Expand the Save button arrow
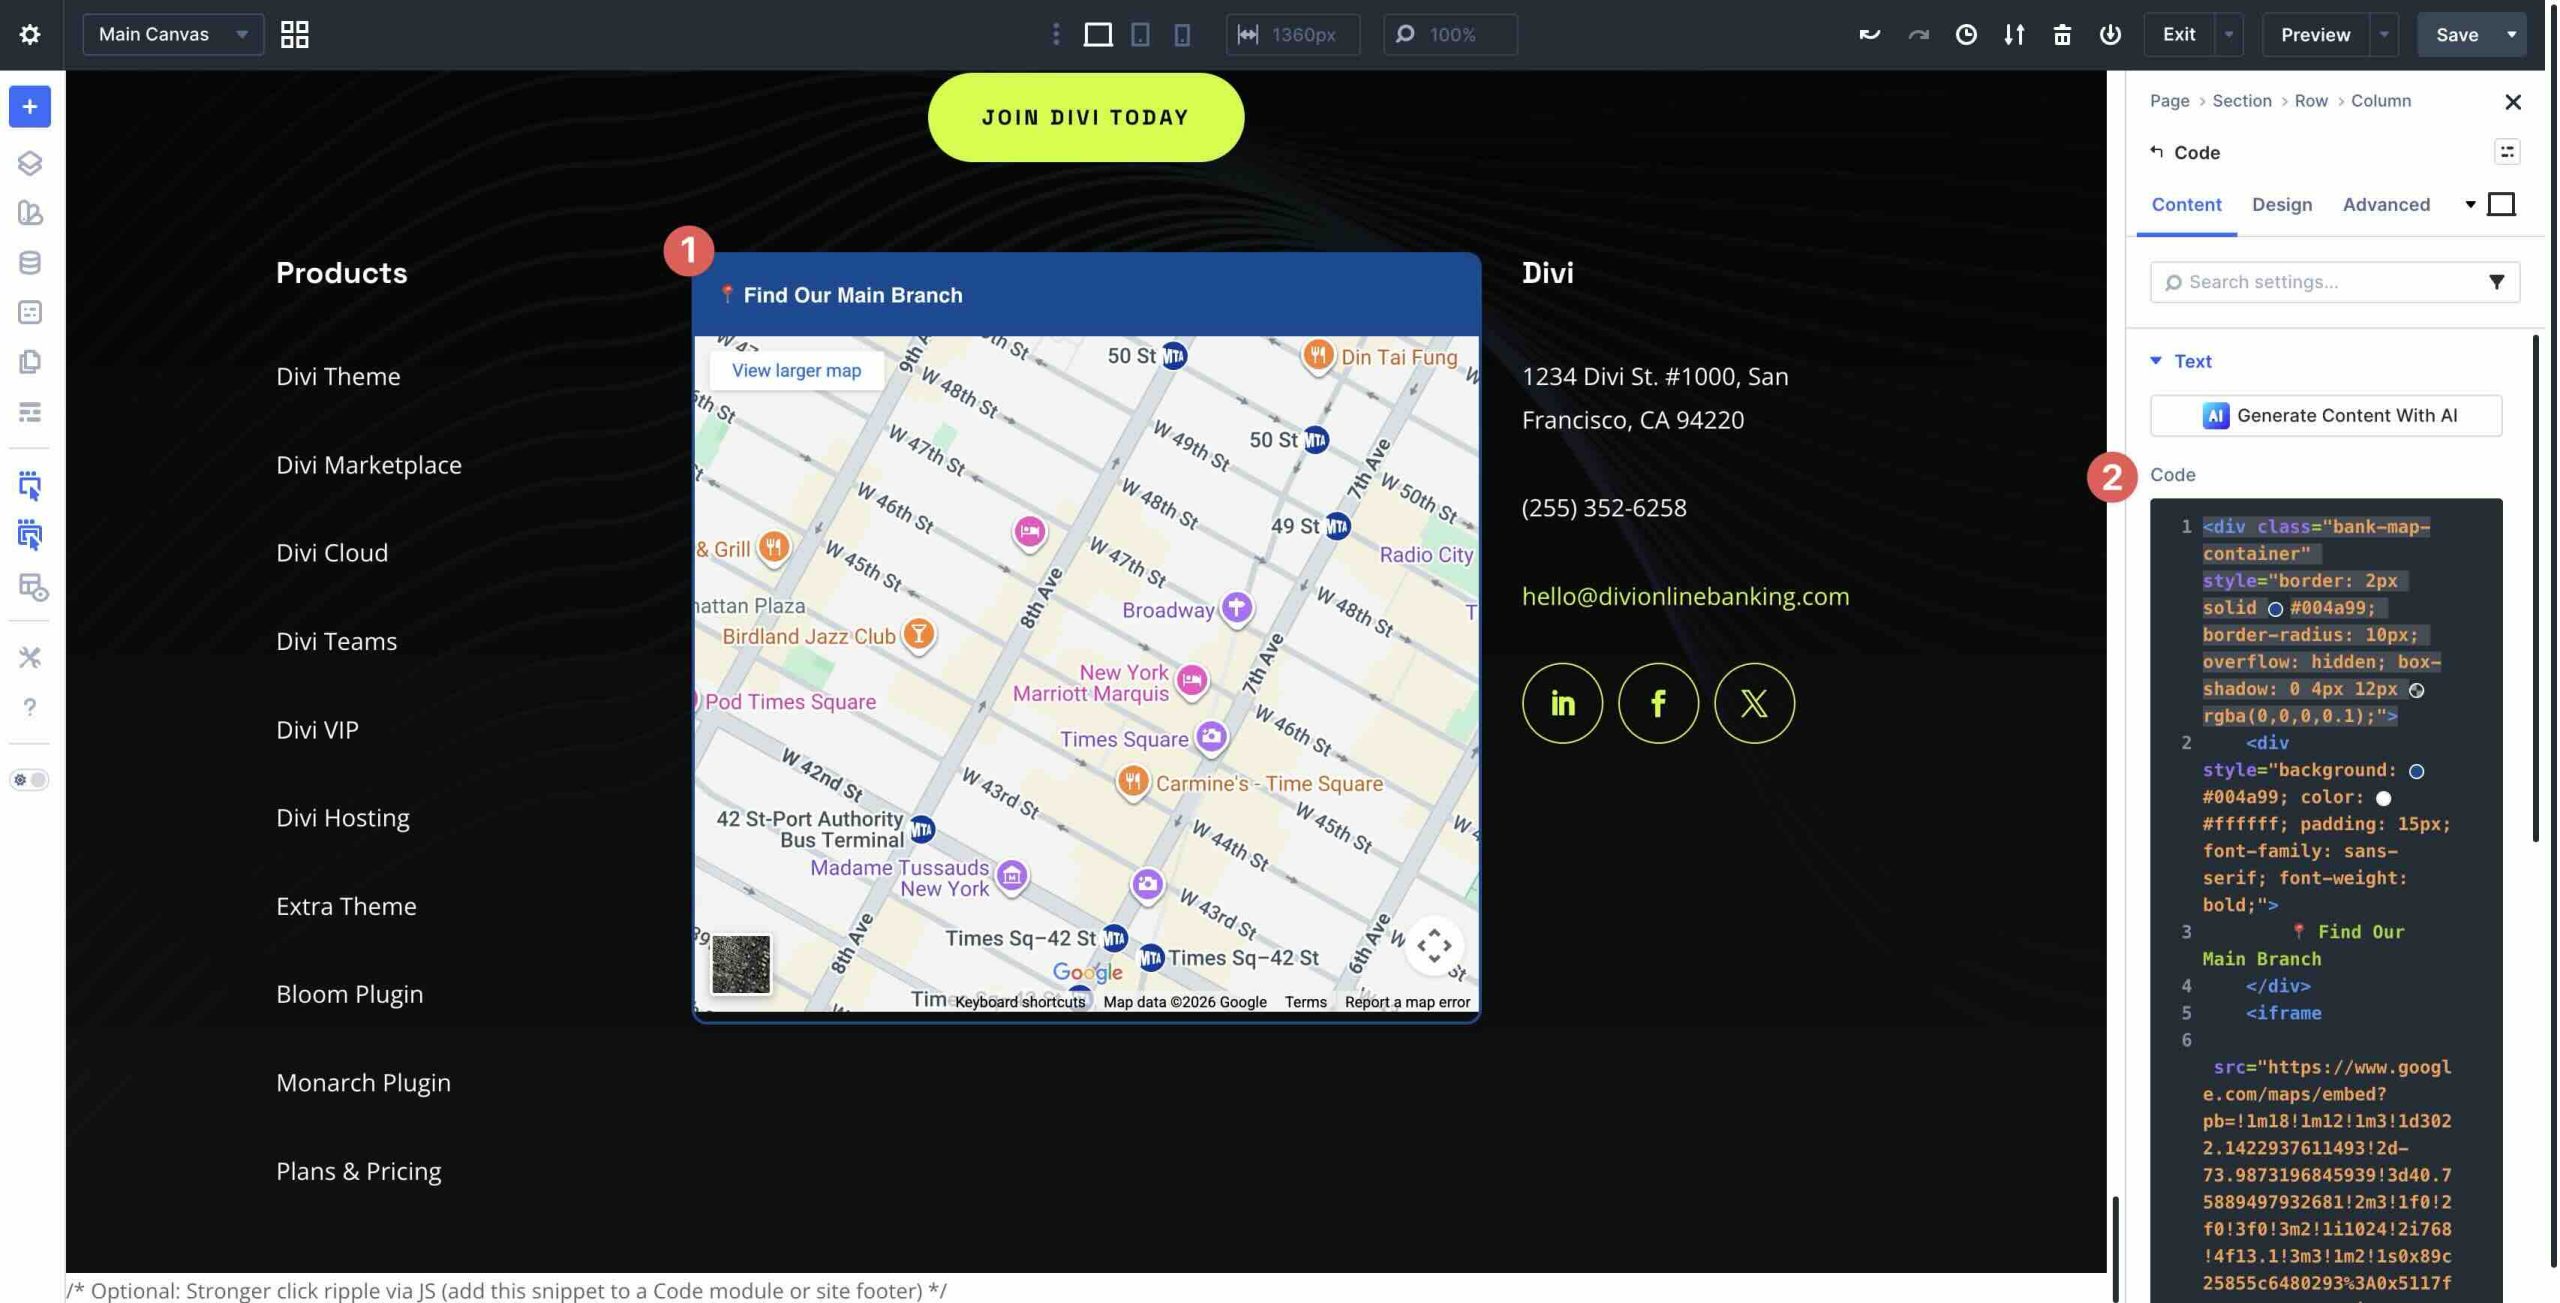2560x1303 pixels. pyautogui.click(x=2510, y=34)
